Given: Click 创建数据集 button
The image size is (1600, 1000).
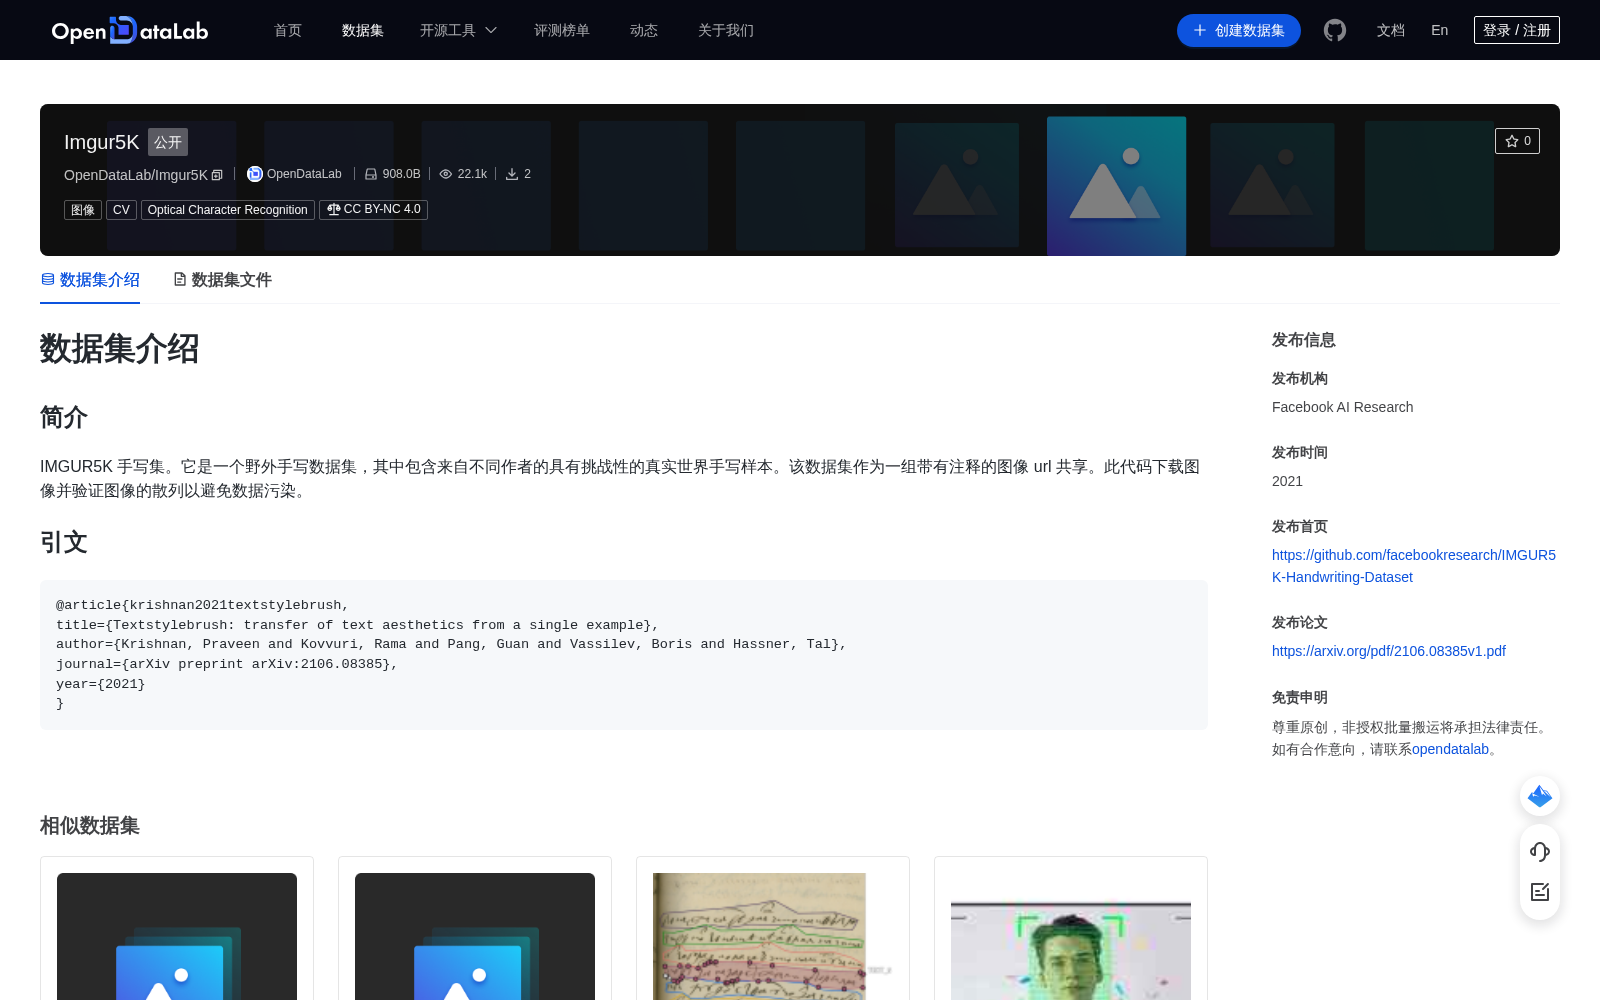Looking at the screenshot, I should click(1239, 30).
